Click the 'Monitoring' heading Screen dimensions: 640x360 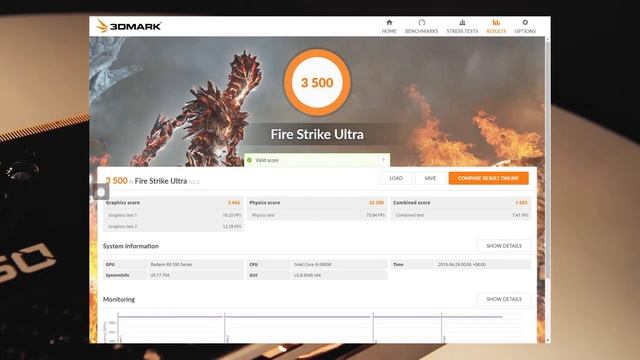click(119, 299)
